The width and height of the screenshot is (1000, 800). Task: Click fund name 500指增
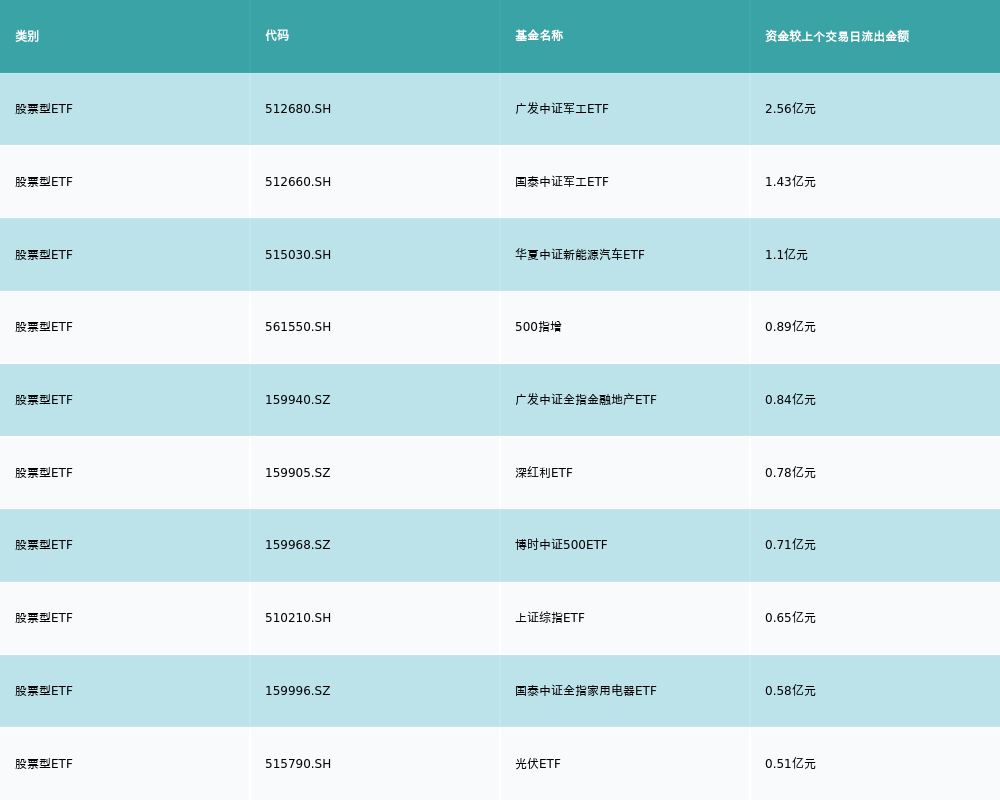538,327
